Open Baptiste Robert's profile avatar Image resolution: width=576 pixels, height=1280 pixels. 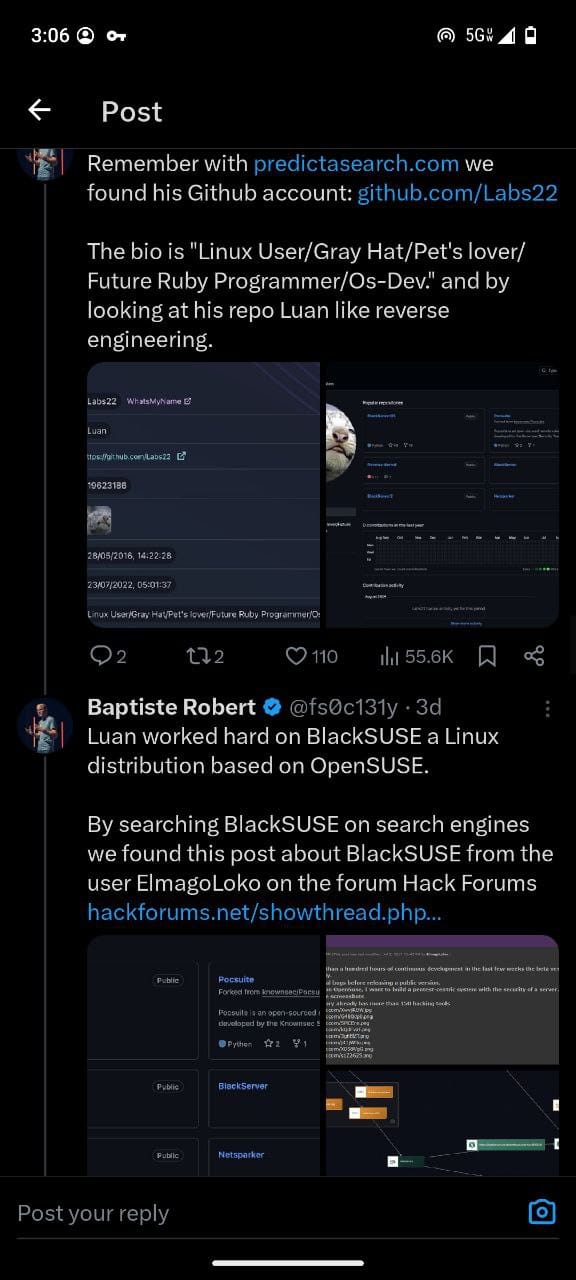(x=45, y=726)
